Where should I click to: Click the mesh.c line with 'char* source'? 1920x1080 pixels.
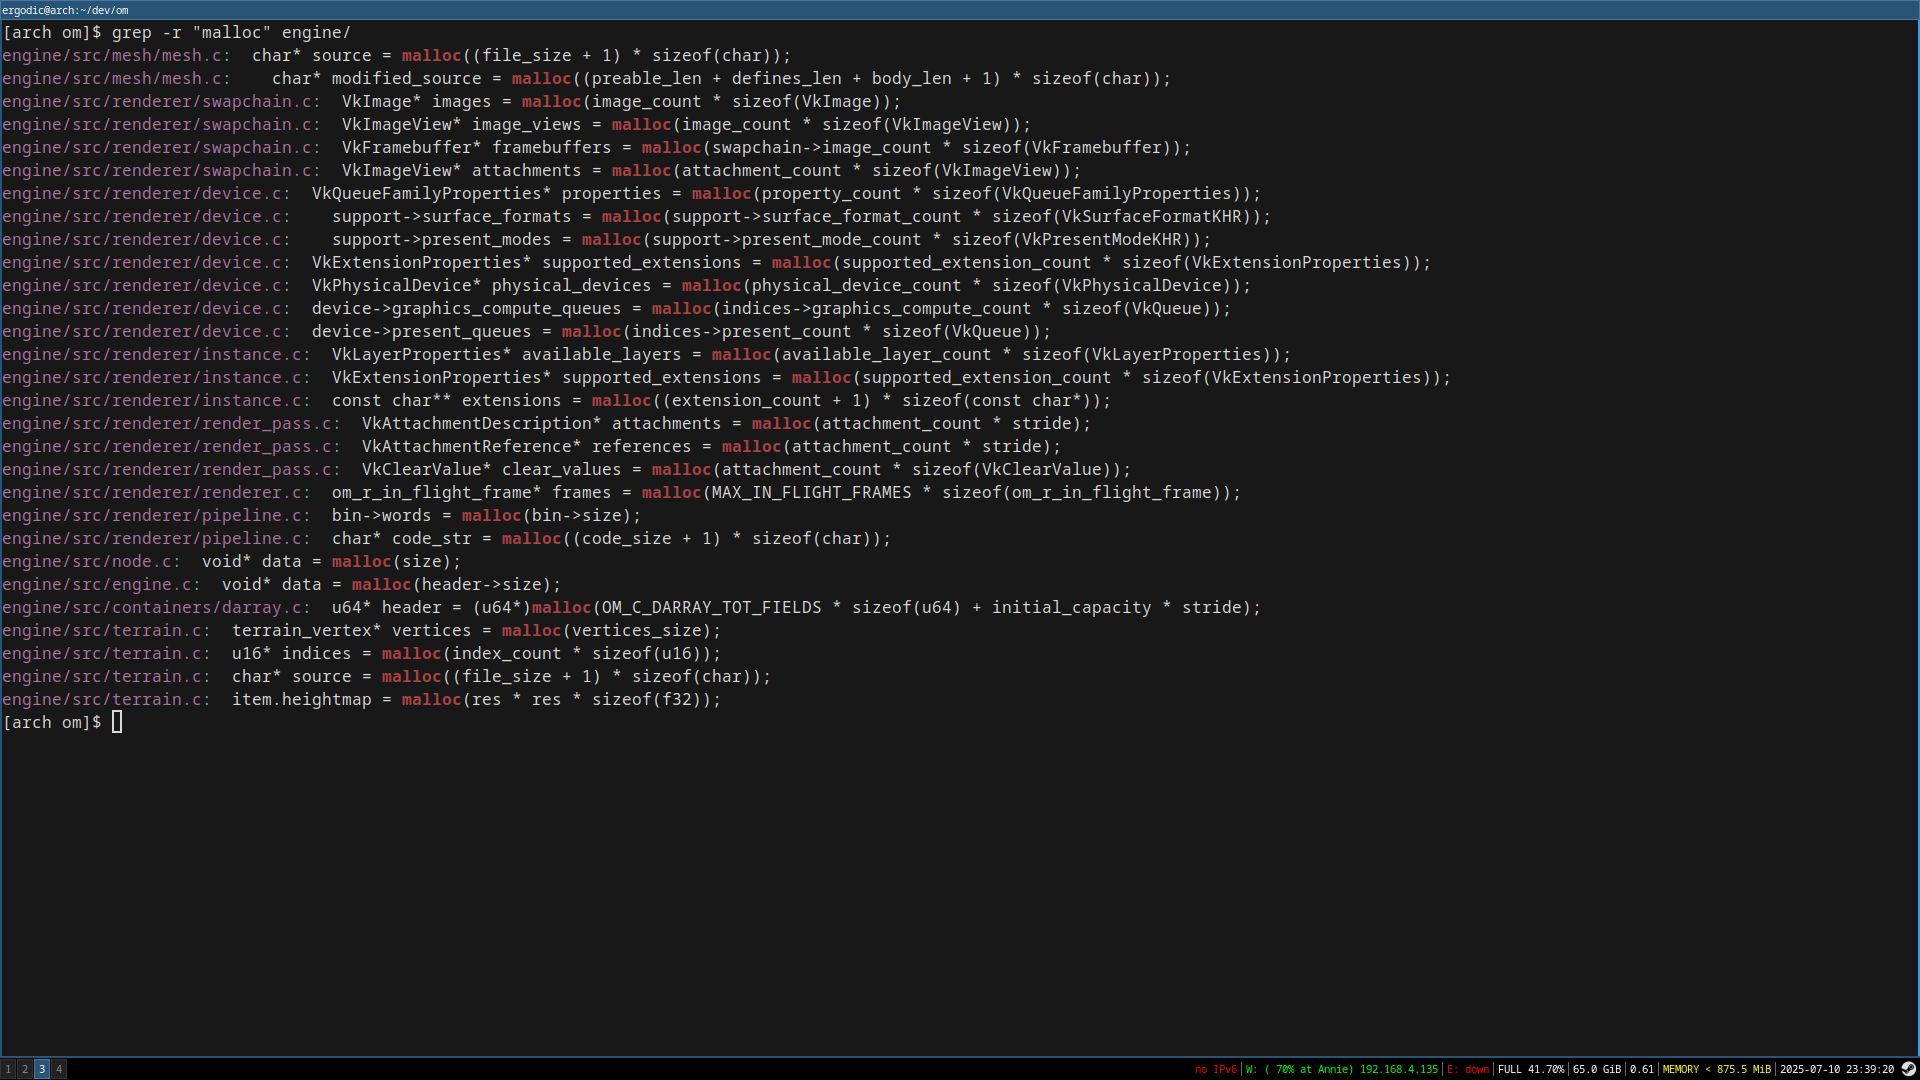point(396,56)
